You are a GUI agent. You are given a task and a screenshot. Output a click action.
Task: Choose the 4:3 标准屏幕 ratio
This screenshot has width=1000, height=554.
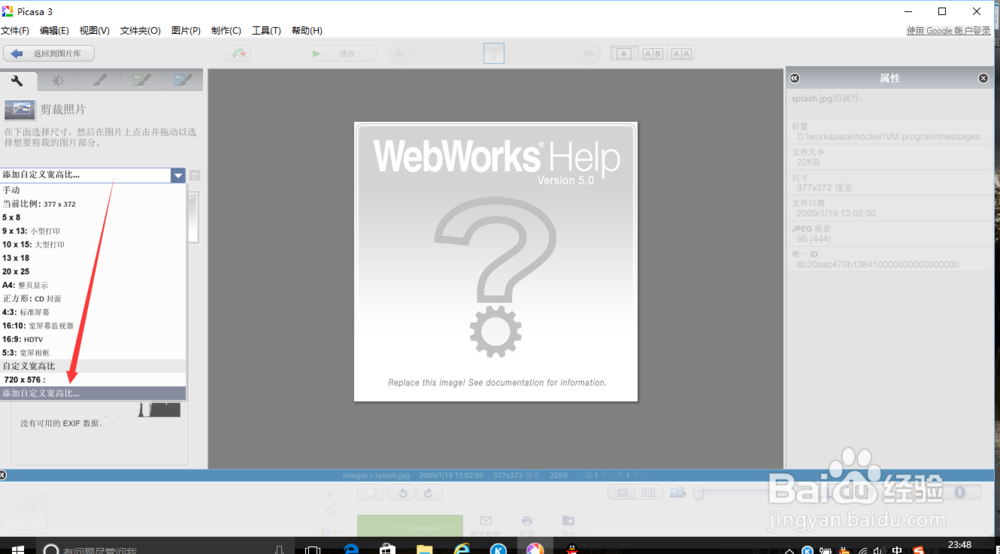point(93,312)
